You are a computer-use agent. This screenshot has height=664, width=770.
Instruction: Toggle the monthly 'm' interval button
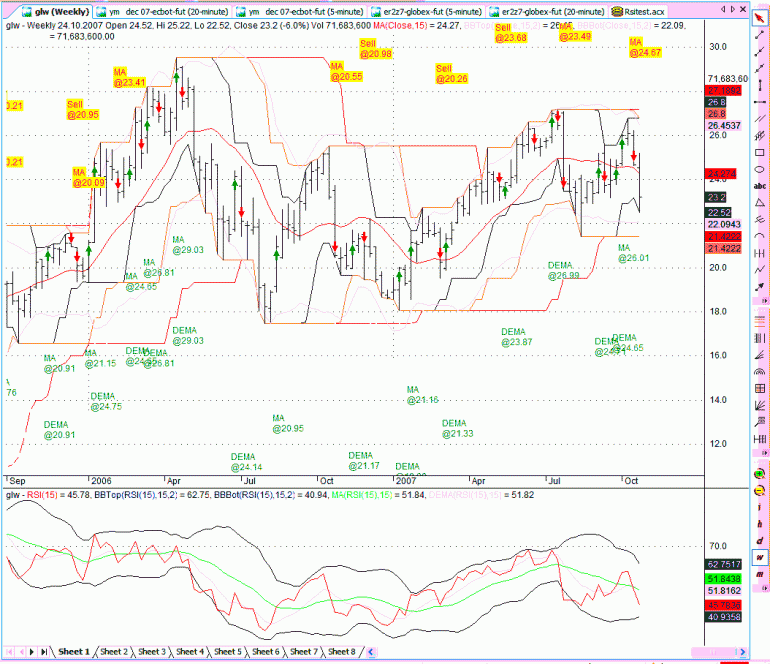[760, 574]
